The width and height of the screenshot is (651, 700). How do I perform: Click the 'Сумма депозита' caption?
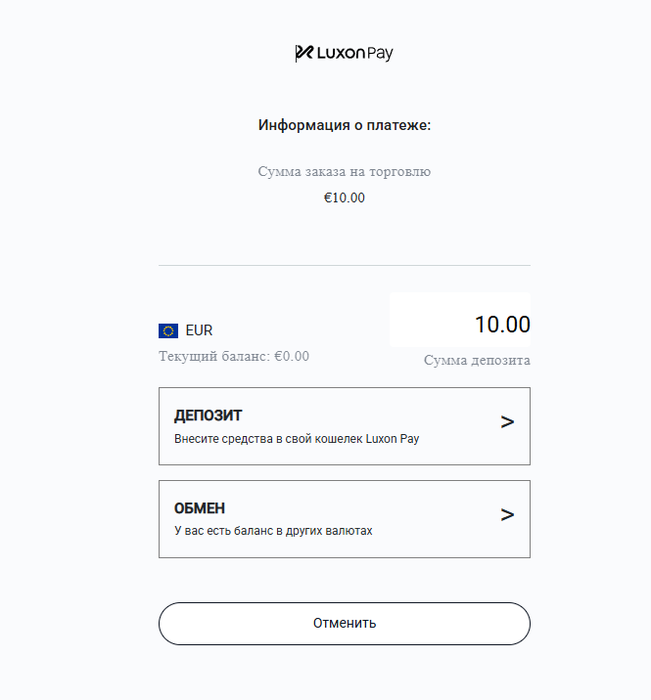(477, 360)
